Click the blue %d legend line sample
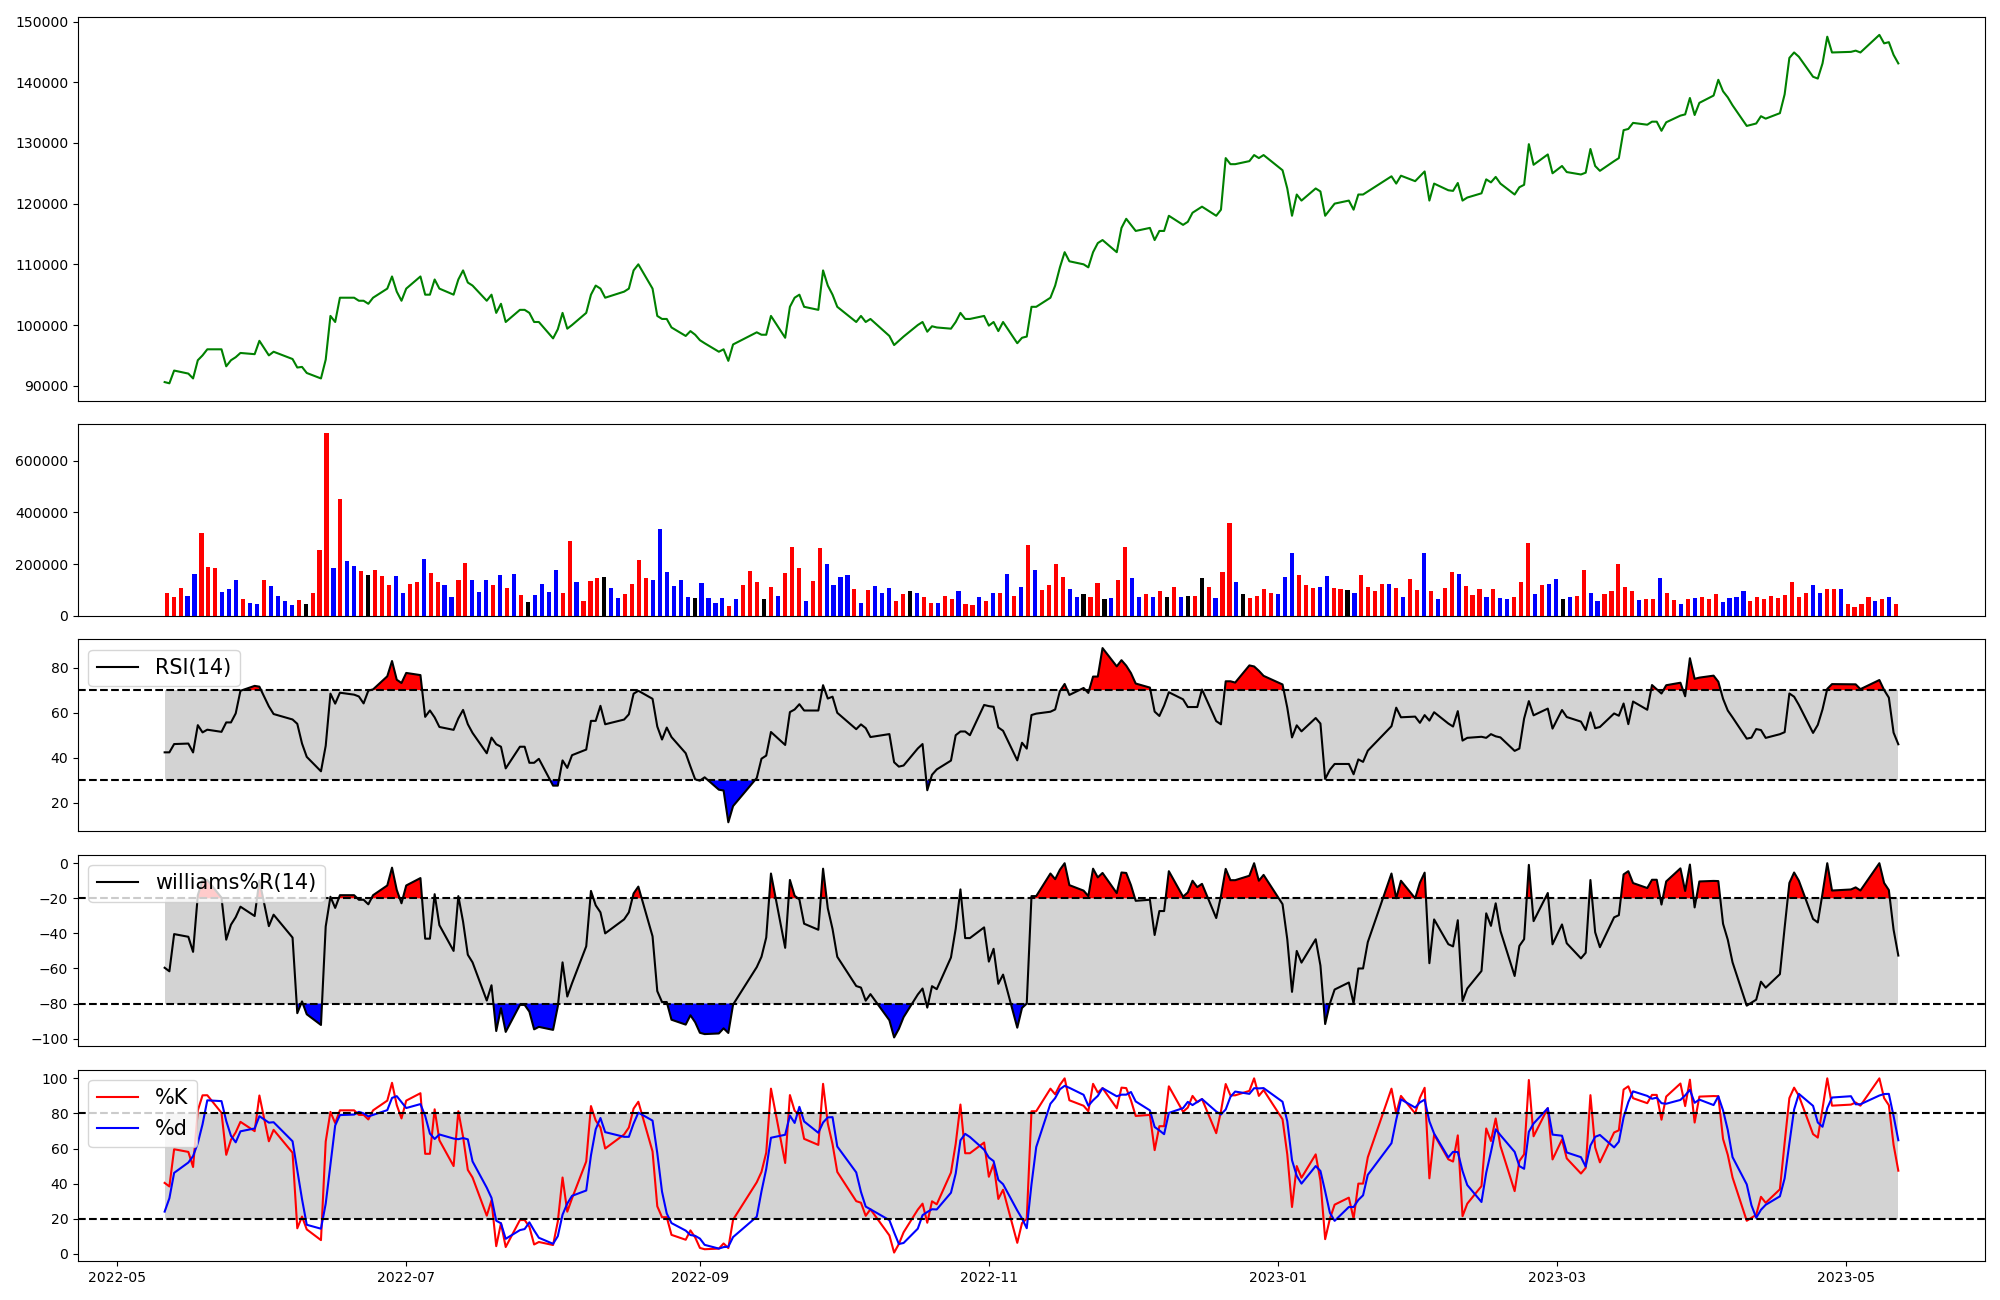Viewport: 2000px width, 1300px height. 117,1128
